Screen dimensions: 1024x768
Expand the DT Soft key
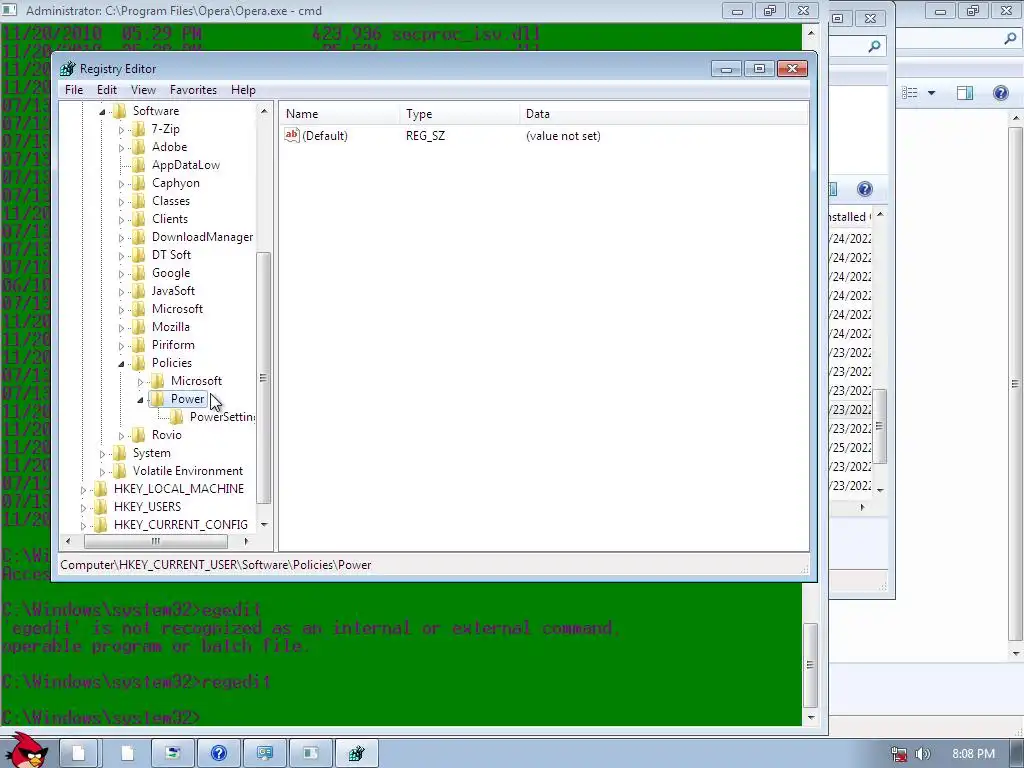pyautogui.click(x=121, y=255)
